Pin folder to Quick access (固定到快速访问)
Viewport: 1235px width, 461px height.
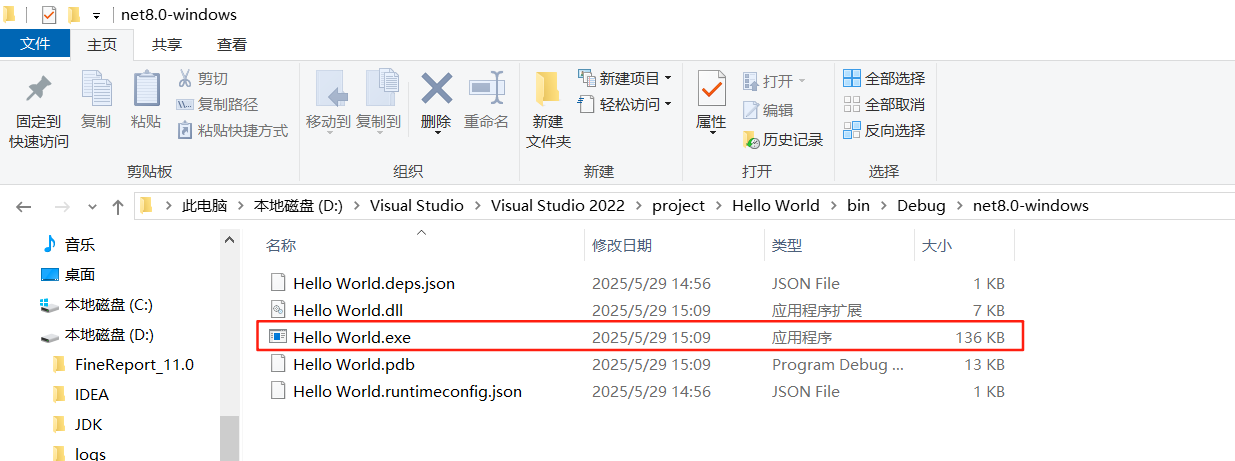point(39,110)
